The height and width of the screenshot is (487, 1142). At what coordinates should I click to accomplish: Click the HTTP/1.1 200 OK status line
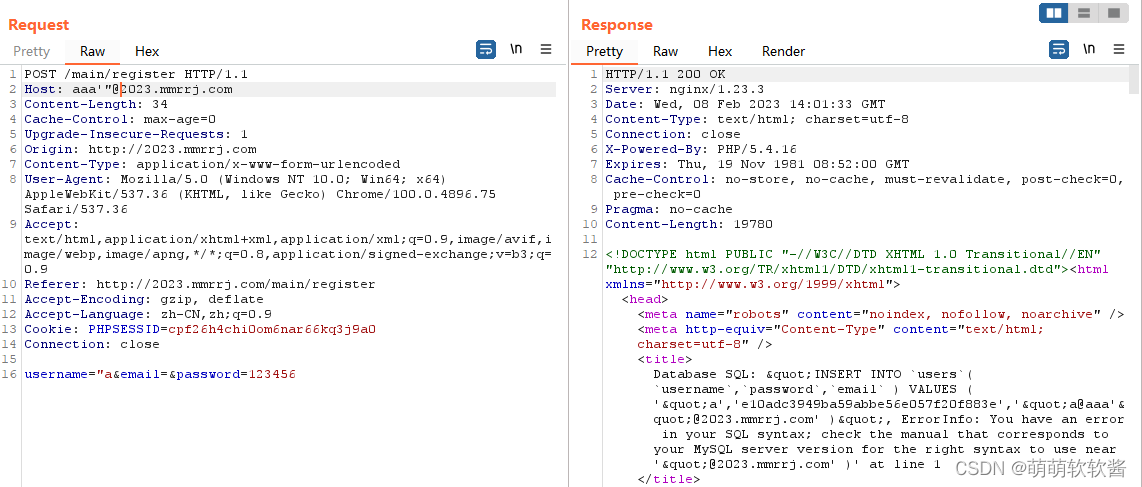[x=666, y=74]
